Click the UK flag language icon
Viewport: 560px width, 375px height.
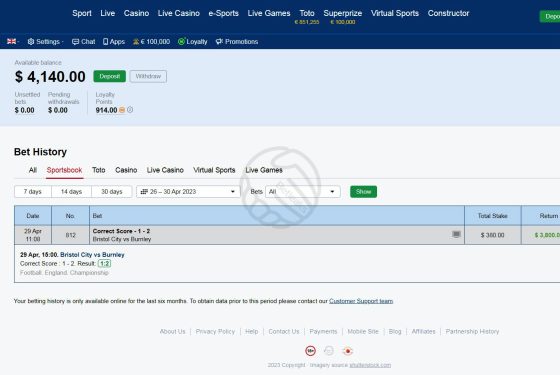pos(11,41)
